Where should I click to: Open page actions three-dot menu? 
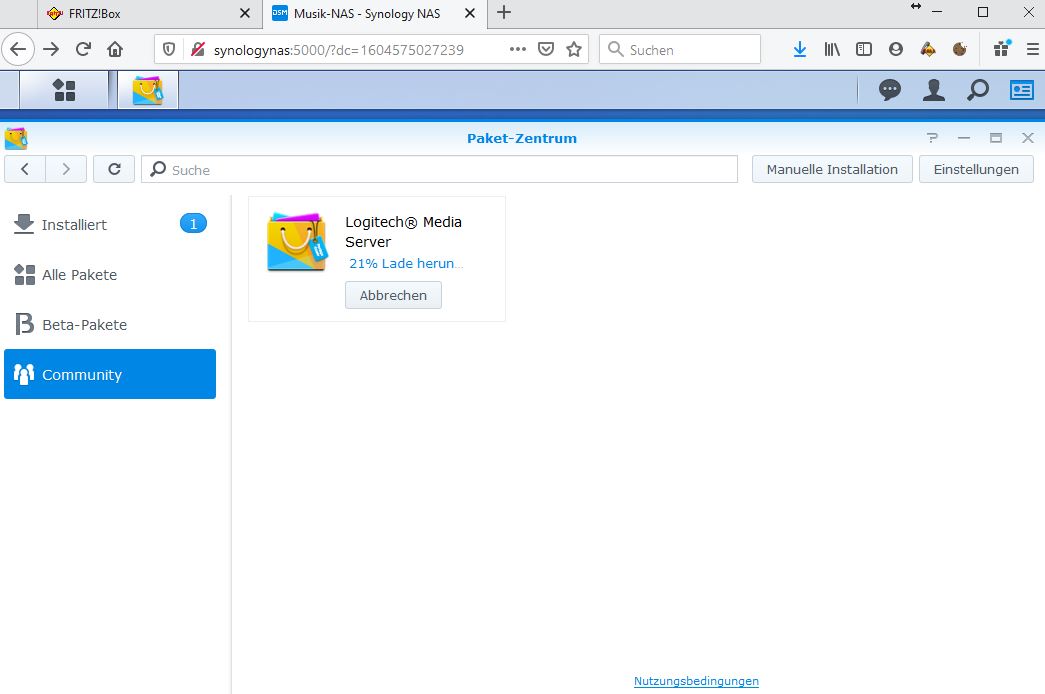518,49
